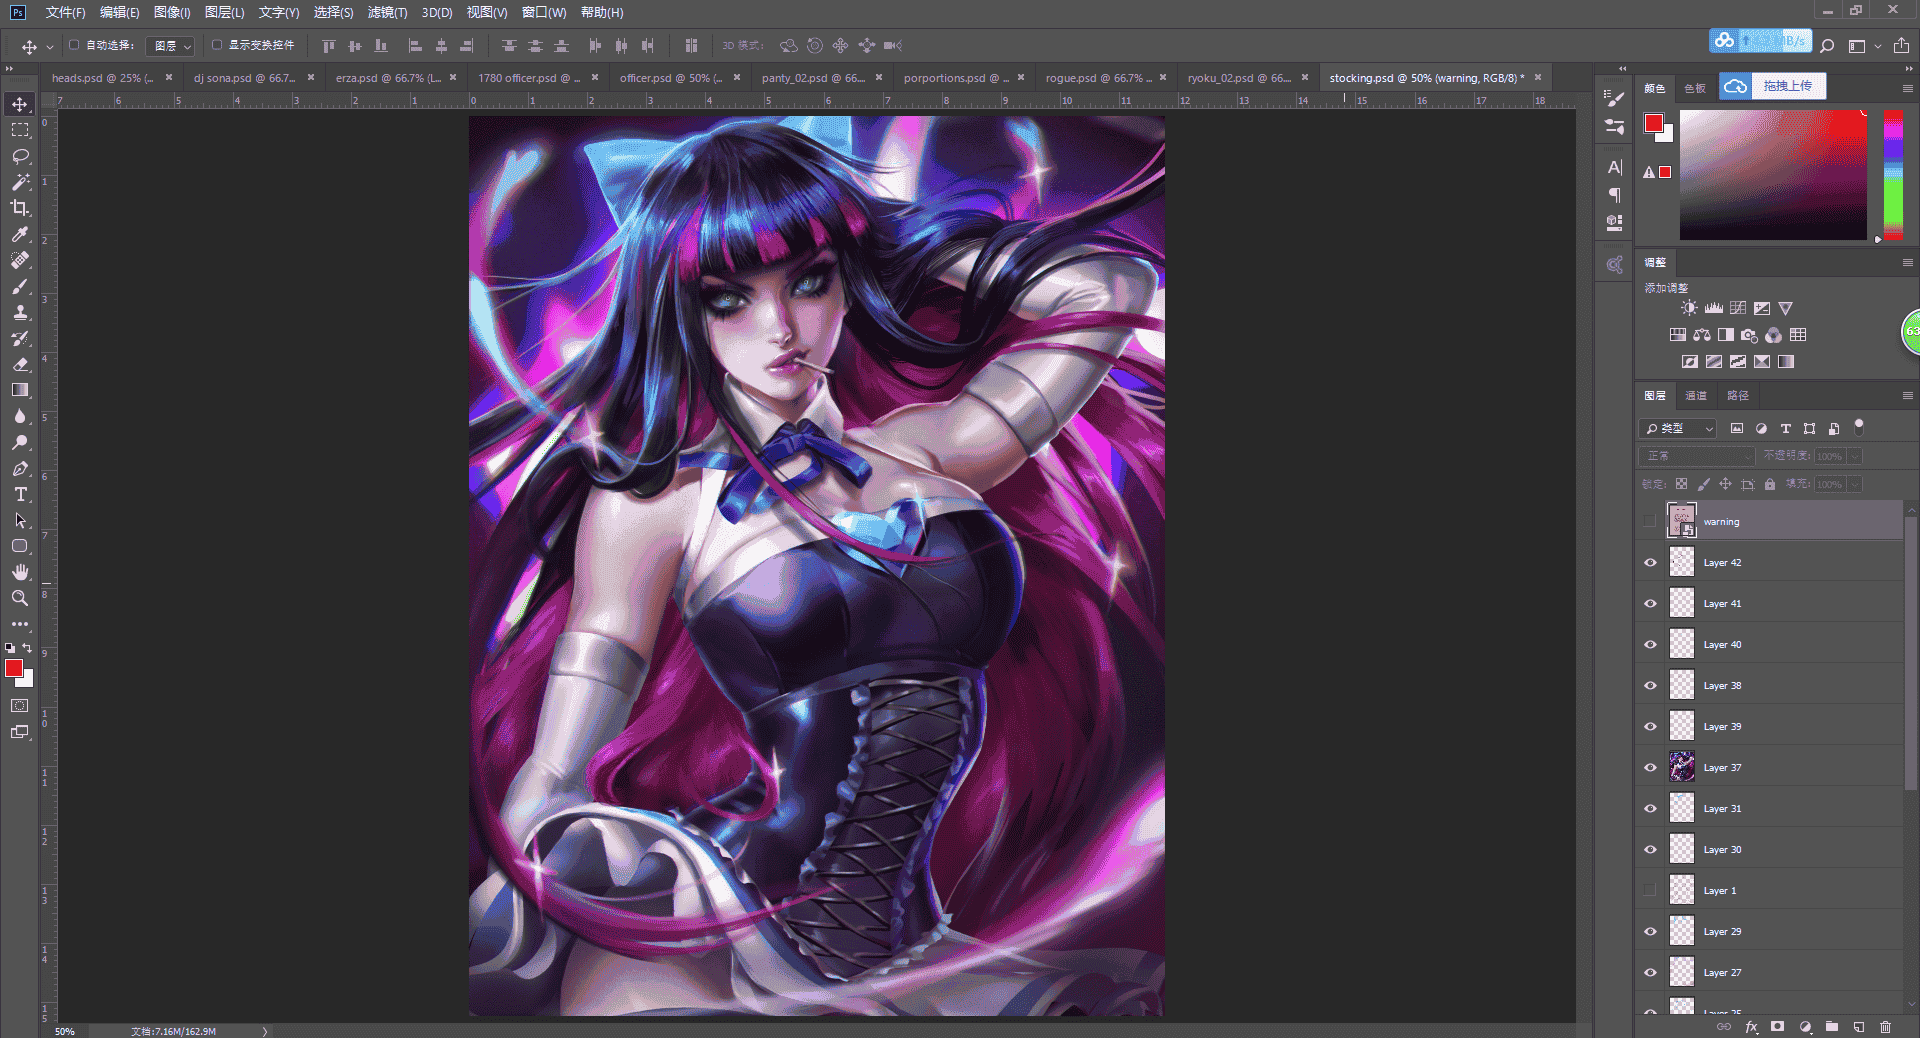Select the Magic Wand tool
Viewport: 1920px width, 1038px height.
click(20, 182)
